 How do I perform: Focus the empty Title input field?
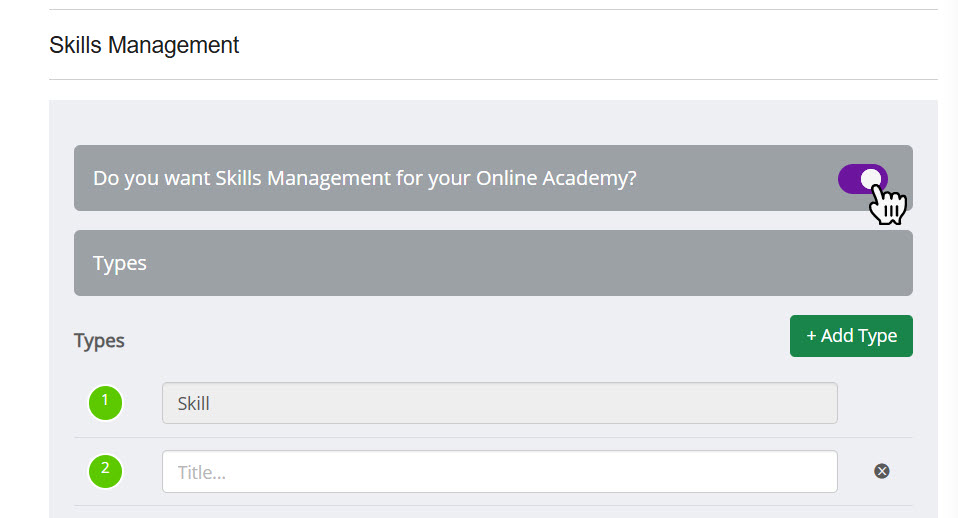pyautogui.click(x=499, y=471)
